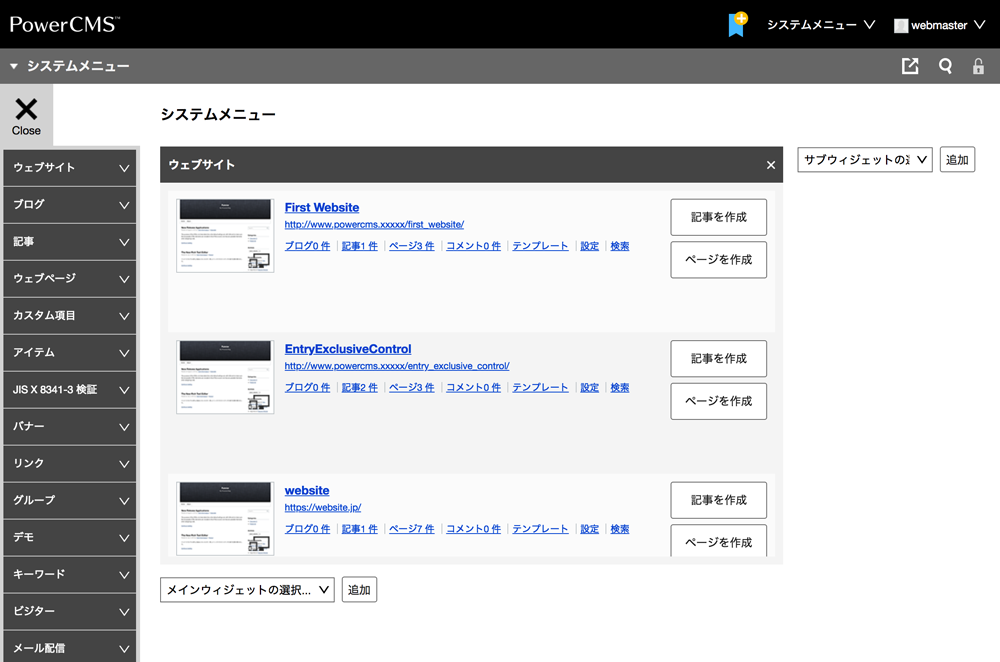Click the padlock icon in toolbar
This screenshot has height=662, width=1000.
978,67
